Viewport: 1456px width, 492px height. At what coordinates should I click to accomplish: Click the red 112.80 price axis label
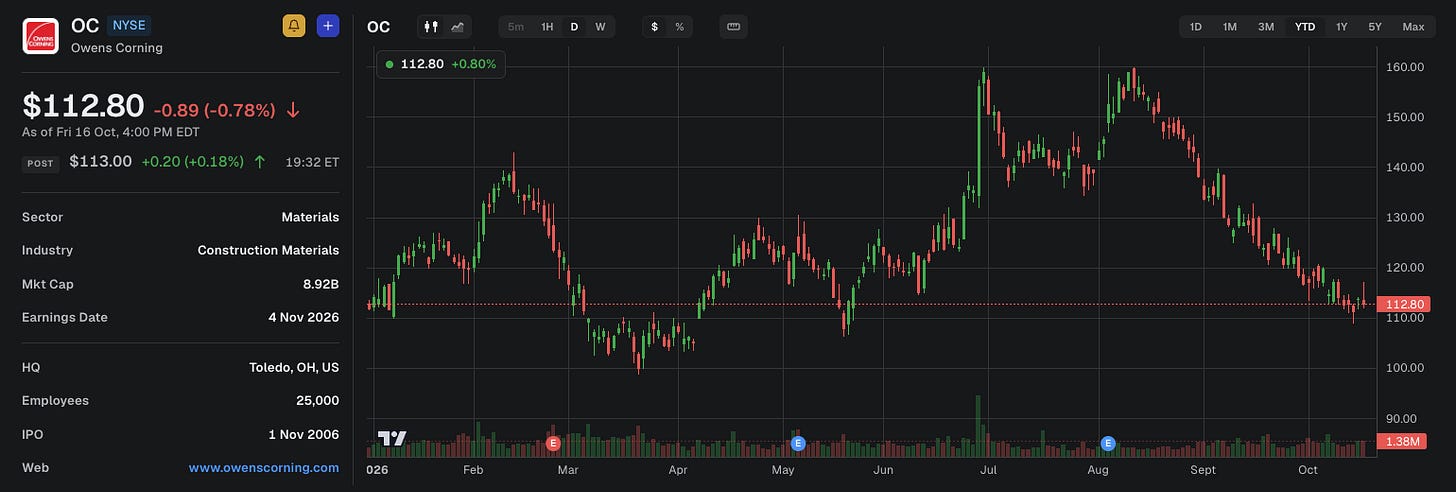(x=1403, y=304)
